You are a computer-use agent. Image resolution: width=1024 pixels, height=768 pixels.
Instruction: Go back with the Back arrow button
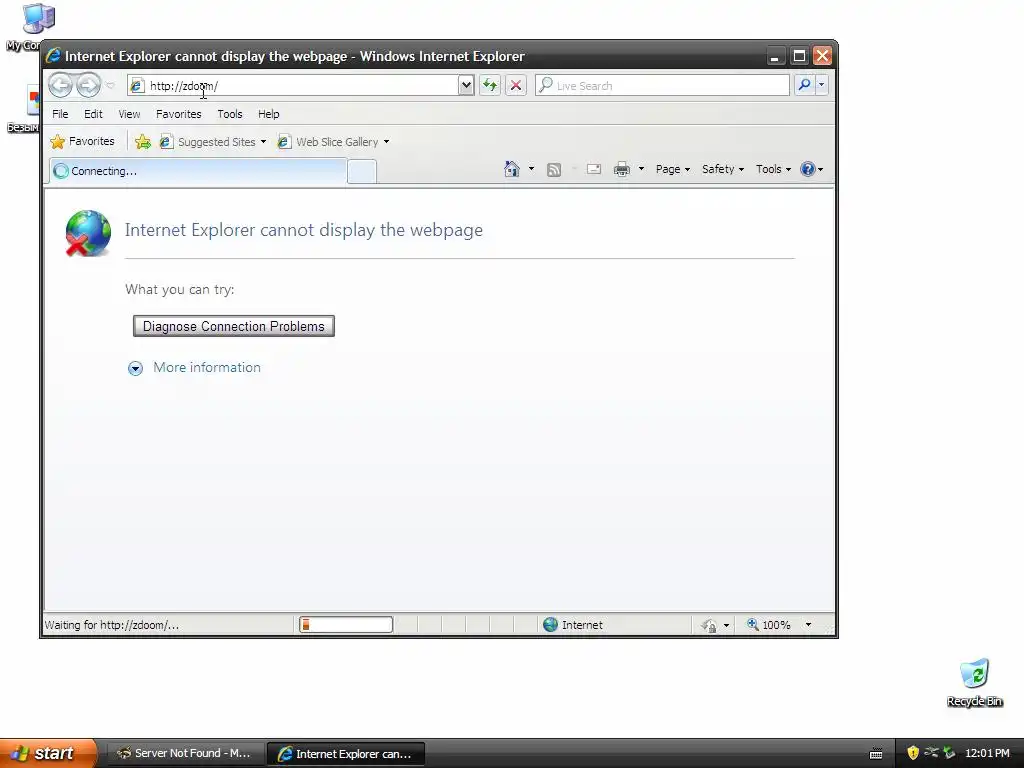[x=61, y=85]
